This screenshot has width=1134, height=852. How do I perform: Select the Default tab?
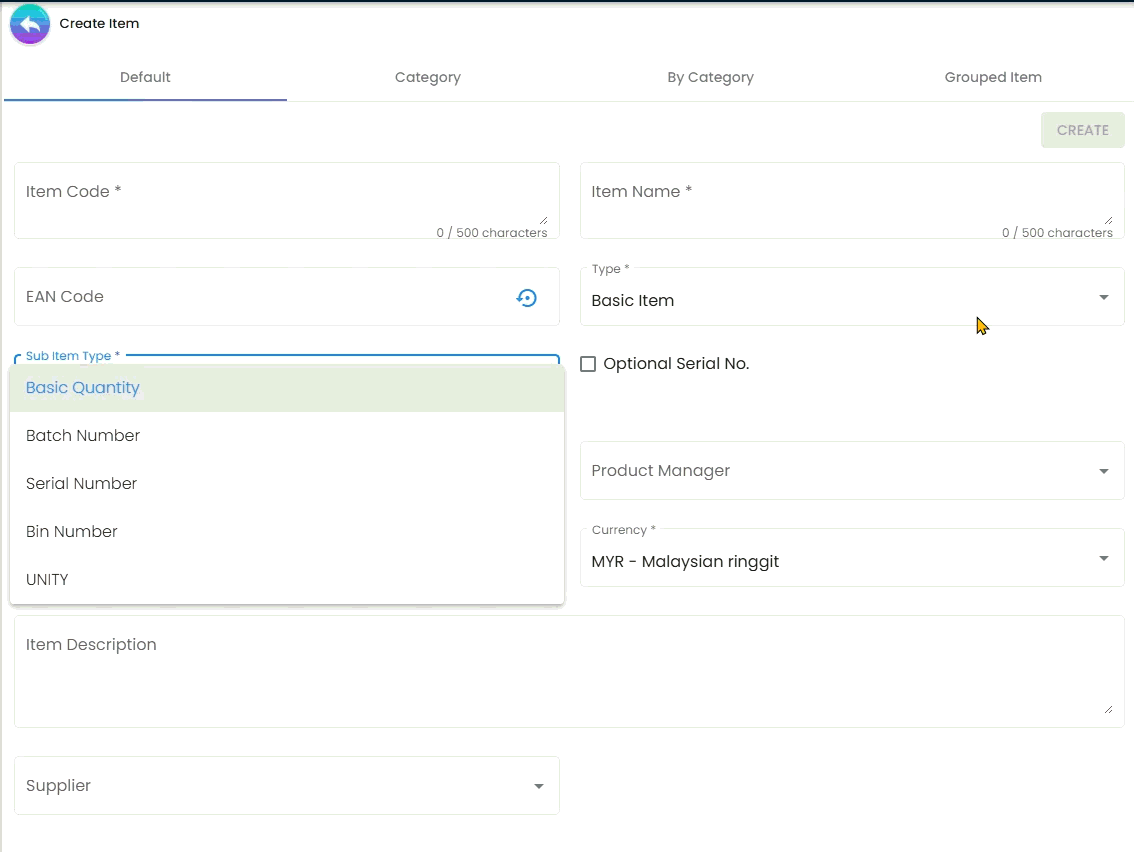click(145, 77)
